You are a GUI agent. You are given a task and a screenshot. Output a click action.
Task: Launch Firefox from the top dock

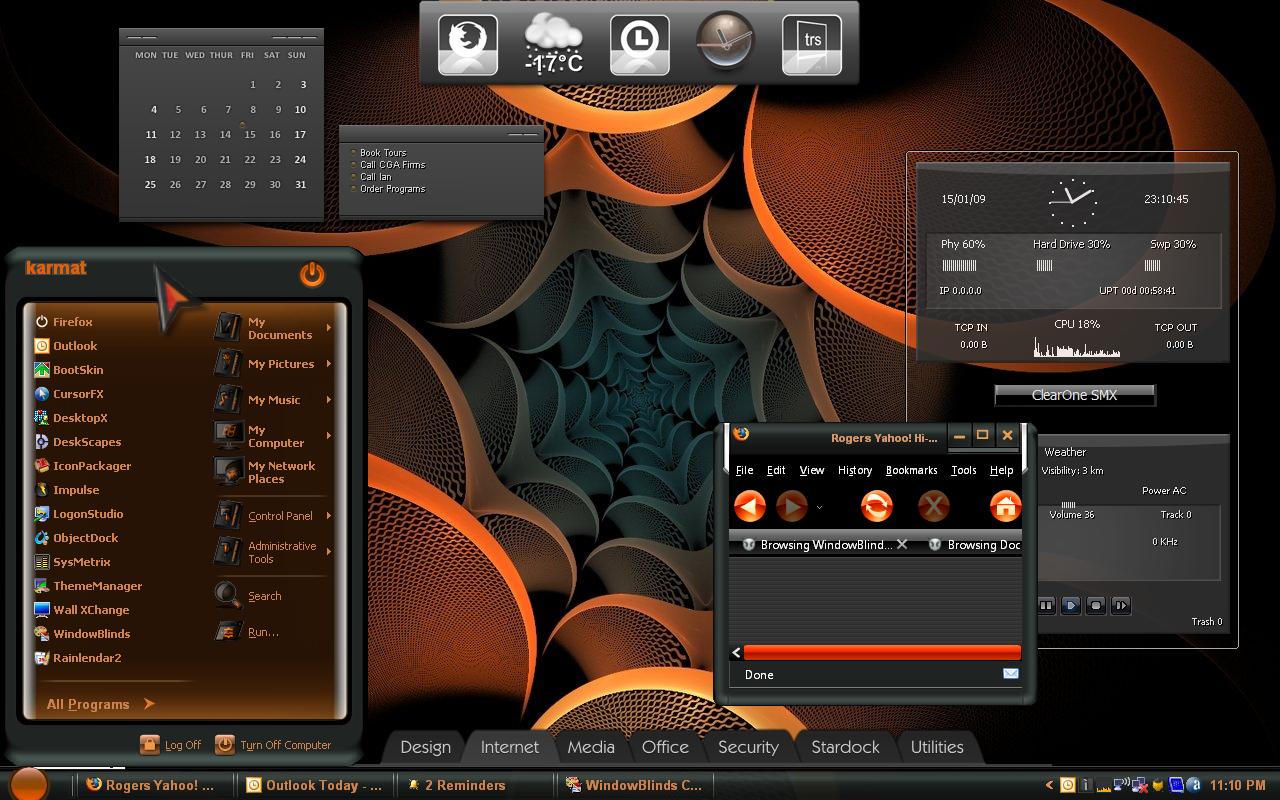468,43
